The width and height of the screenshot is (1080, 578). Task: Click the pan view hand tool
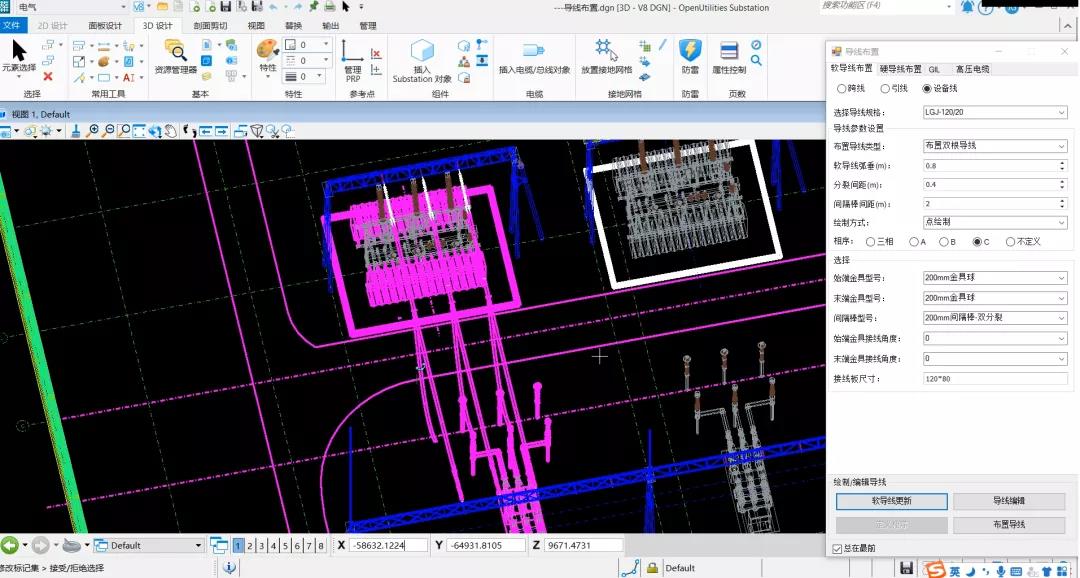tap(170, 130)
